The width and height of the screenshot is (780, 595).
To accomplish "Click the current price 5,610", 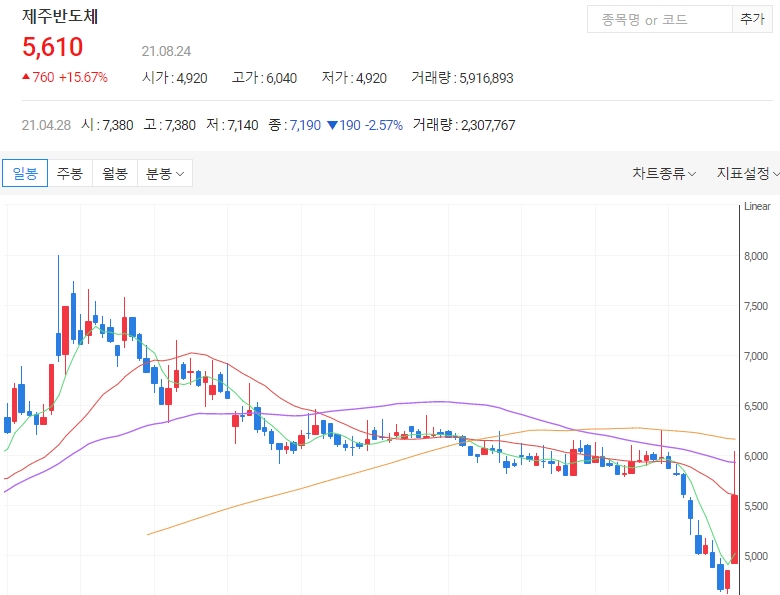I will coord(52,47).
